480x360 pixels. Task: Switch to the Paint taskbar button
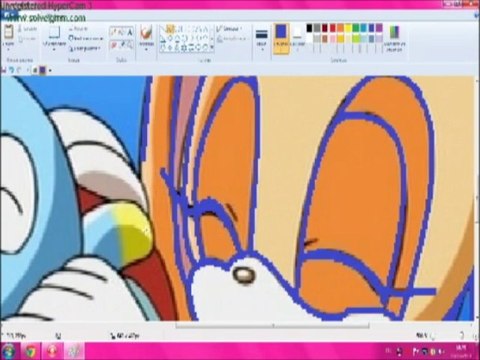point(74,351)
